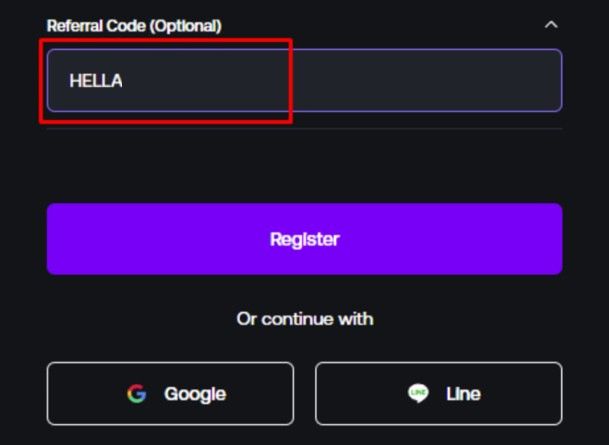Continue with Google sign-in button

(170, 394)
